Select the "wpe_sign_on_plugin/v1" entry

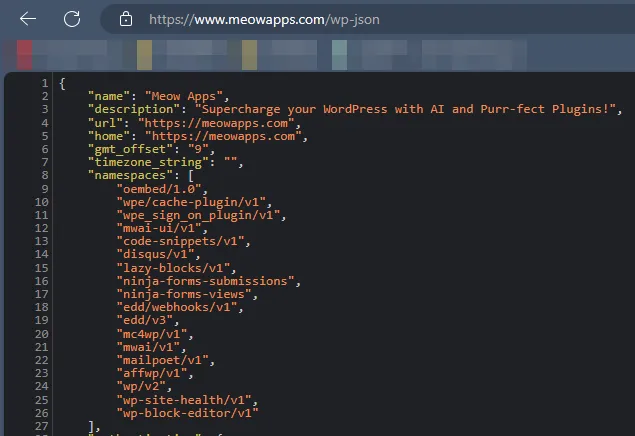[198, 215]
